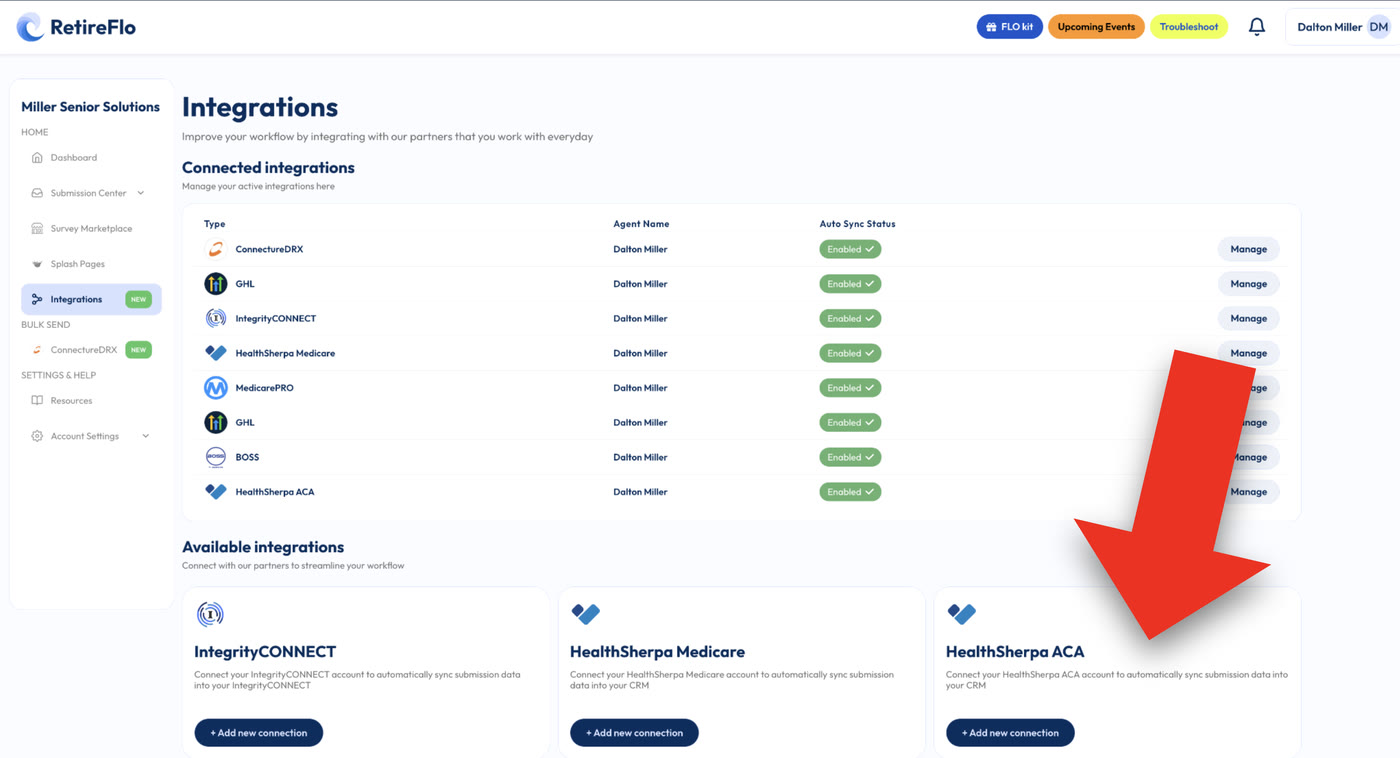Click the IntegrityCONNECT card logo
This screenshot has width=1400, height=758.
(x=210, y=614)
